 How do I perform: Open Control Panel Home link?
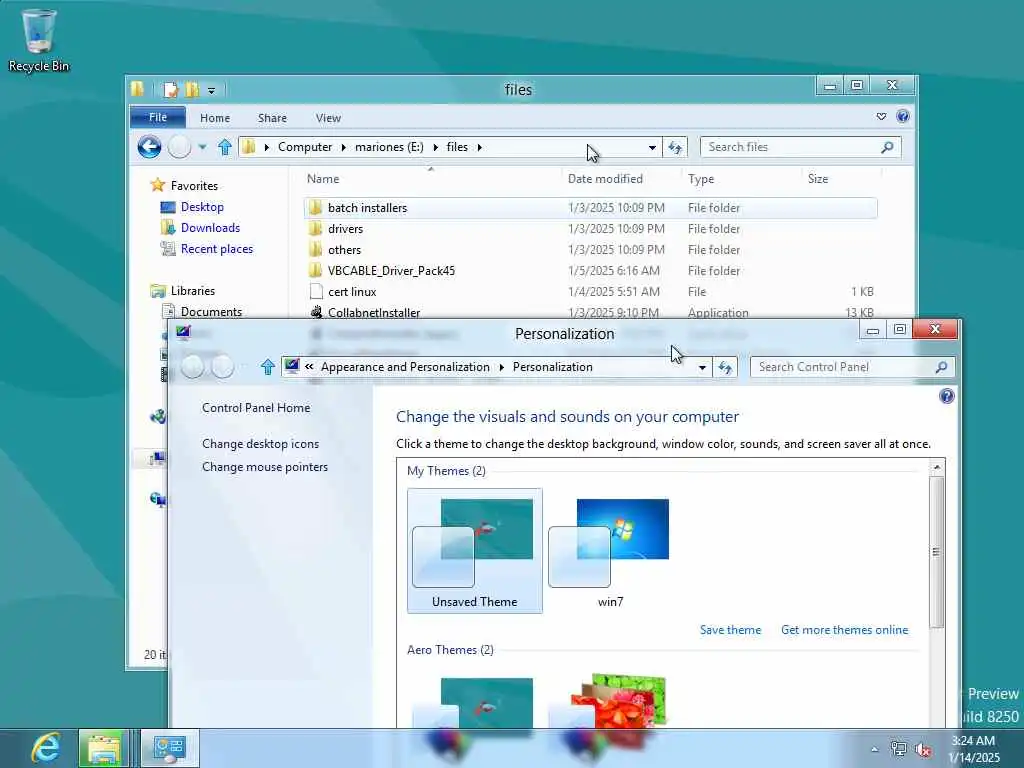pyautogui.click(x=256, y=408)
